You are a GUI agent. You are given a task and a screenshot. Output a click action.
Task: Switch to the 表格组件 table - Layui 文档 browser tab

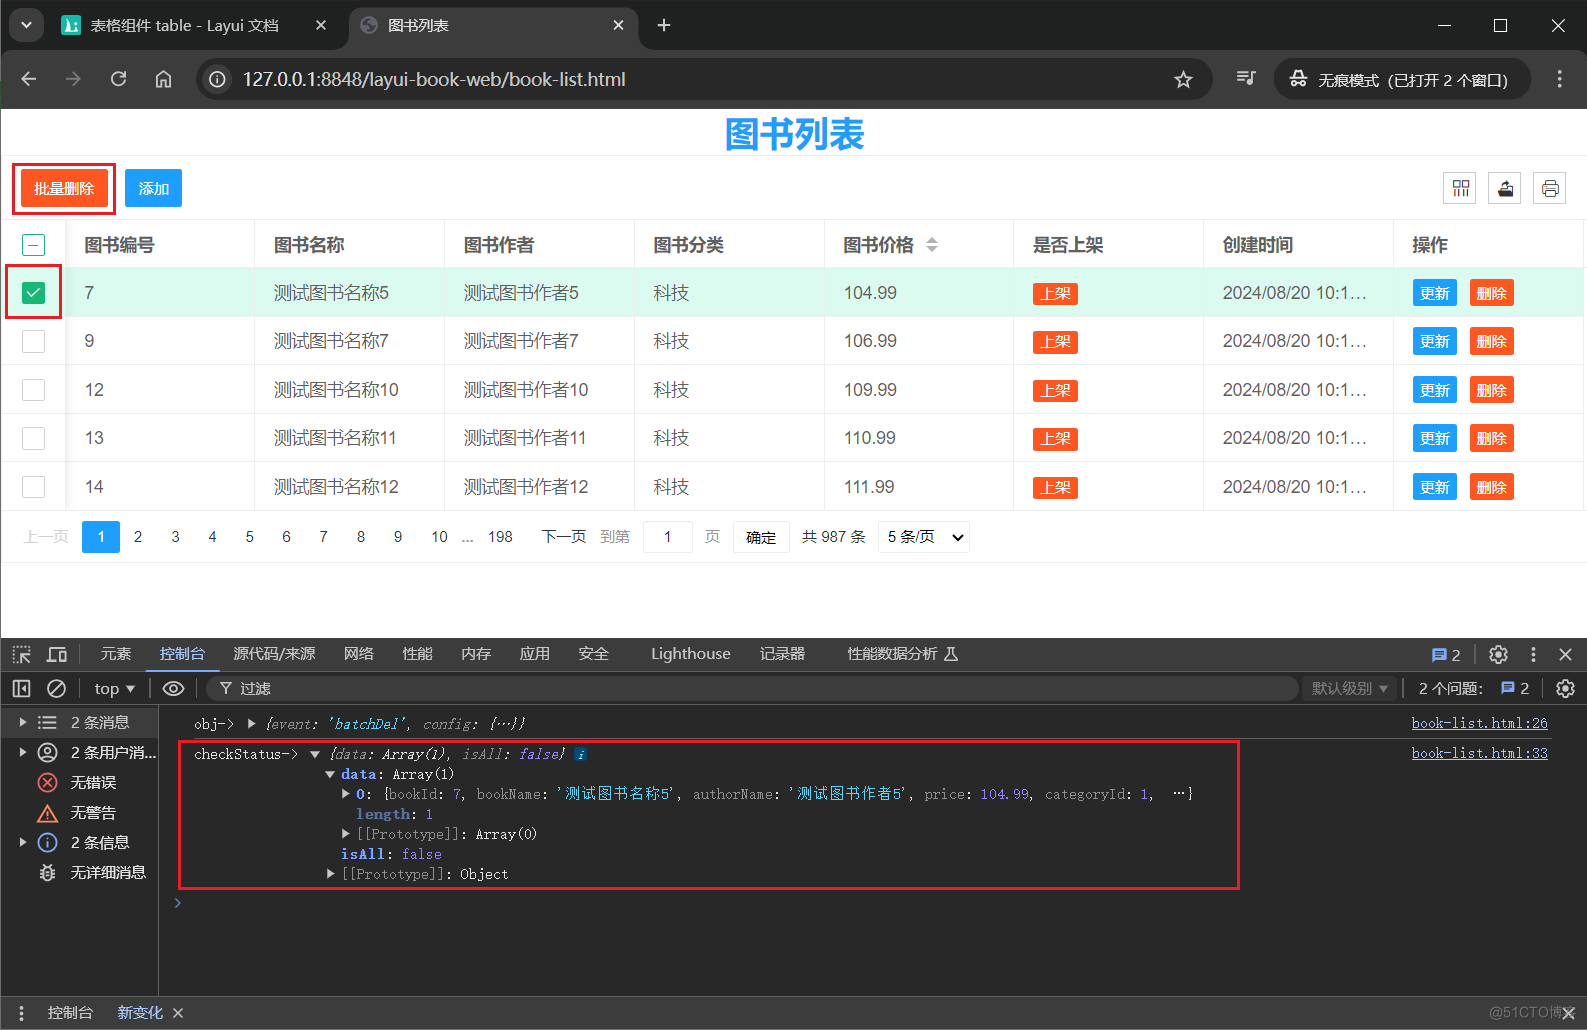pyautogui.click(x=185, y=25)
